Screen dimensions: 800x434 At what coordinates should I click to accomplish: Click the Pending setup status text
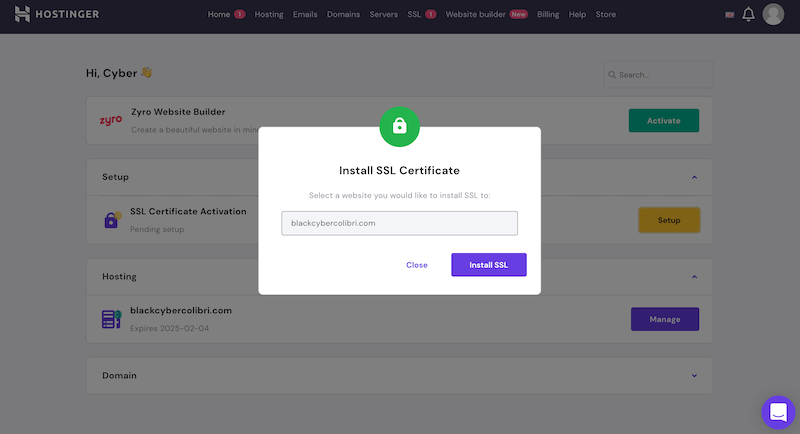(x=157, y=229)
